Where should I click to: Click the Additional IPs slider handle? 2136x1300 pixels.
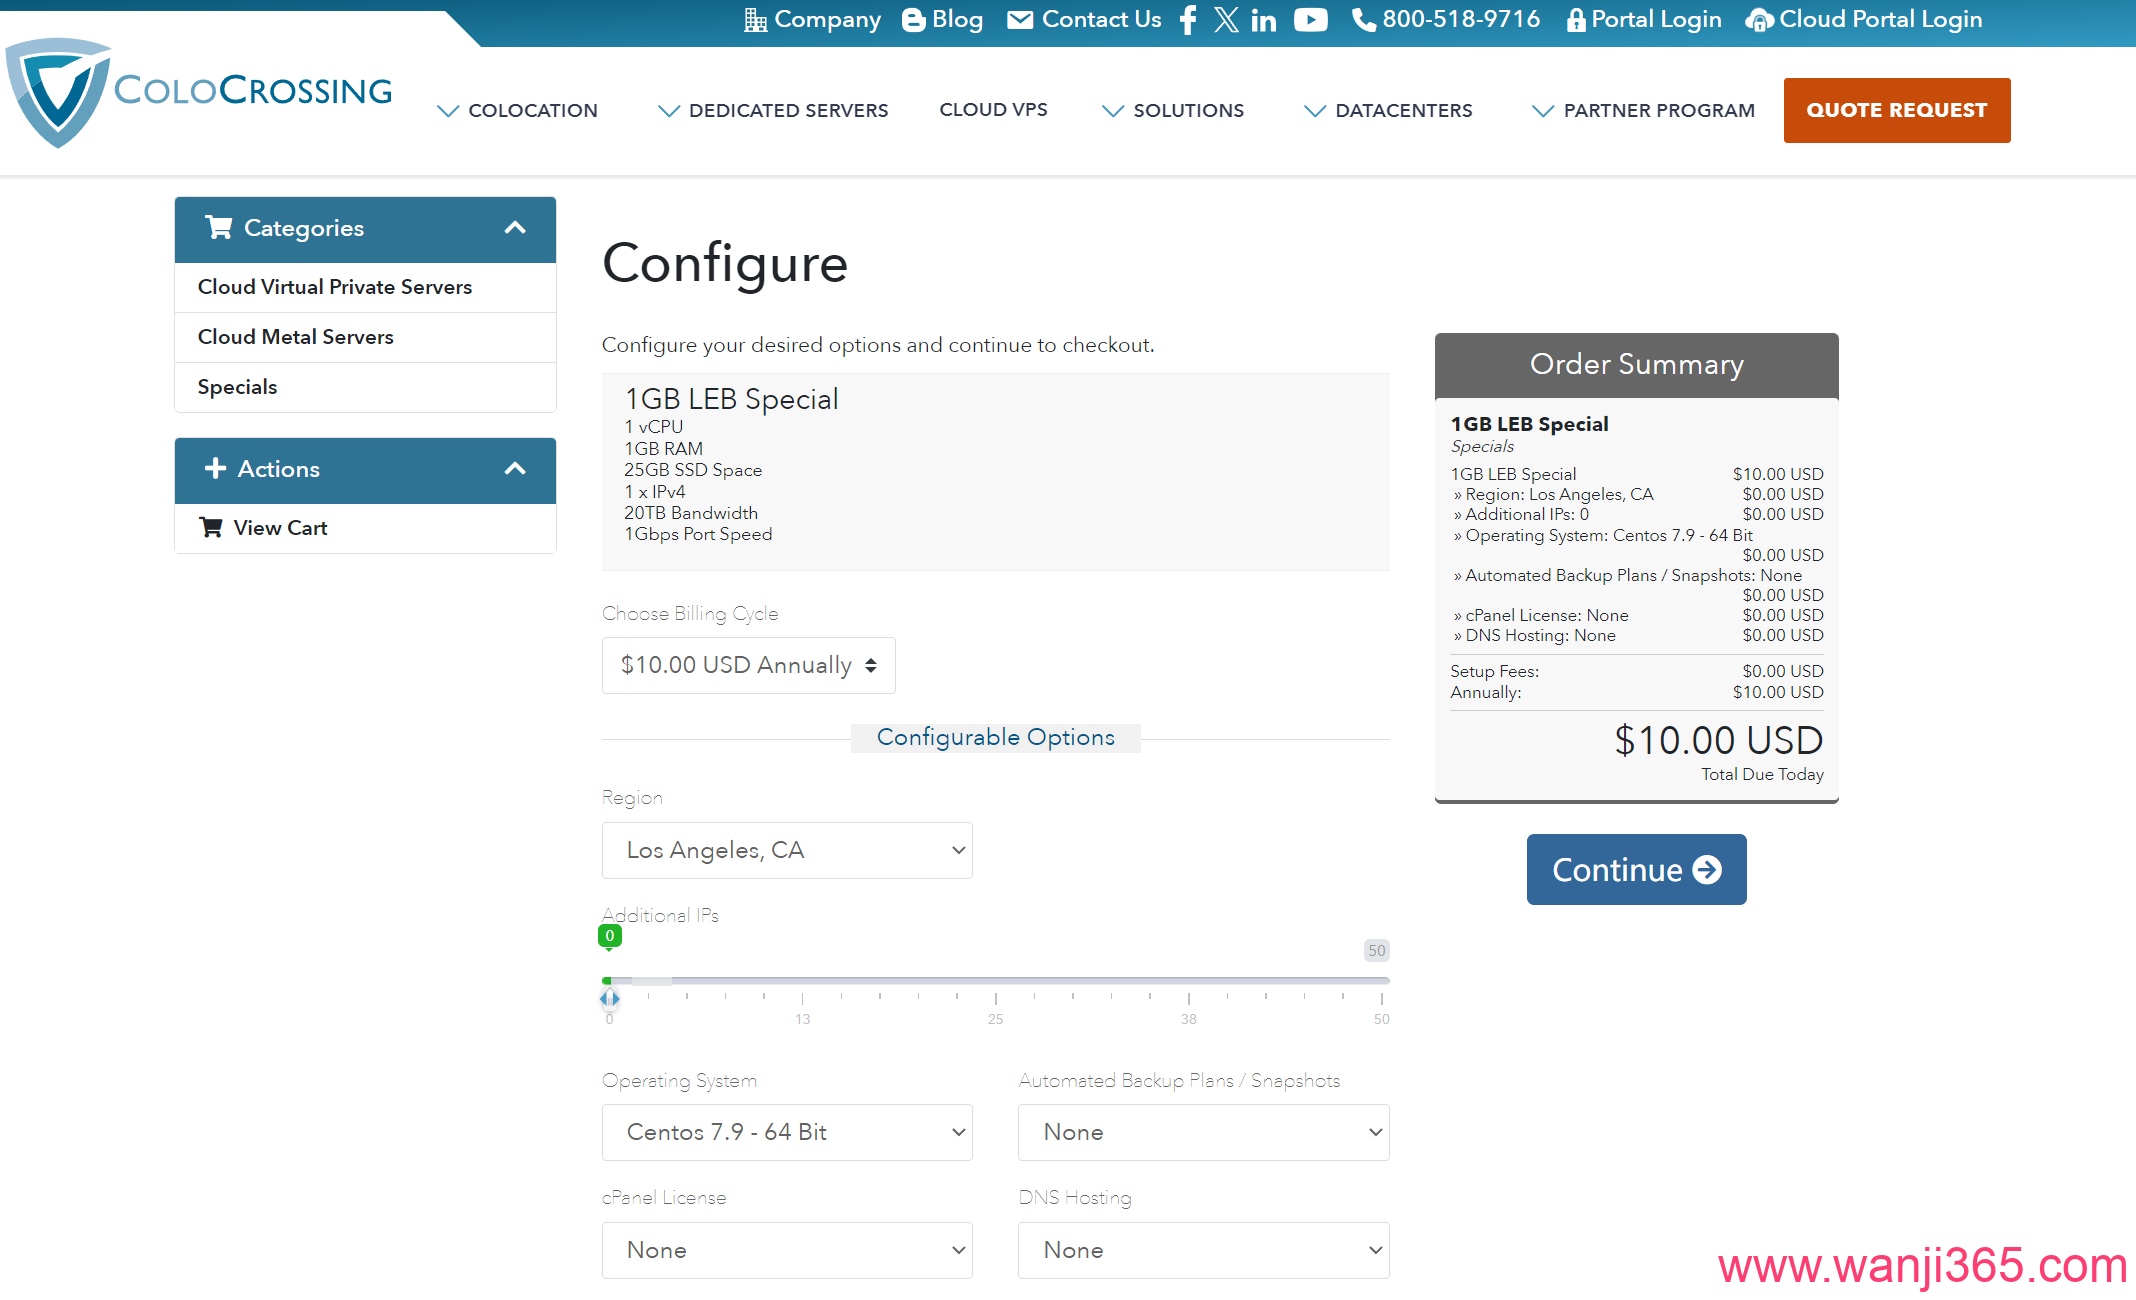tap(609, 998)
